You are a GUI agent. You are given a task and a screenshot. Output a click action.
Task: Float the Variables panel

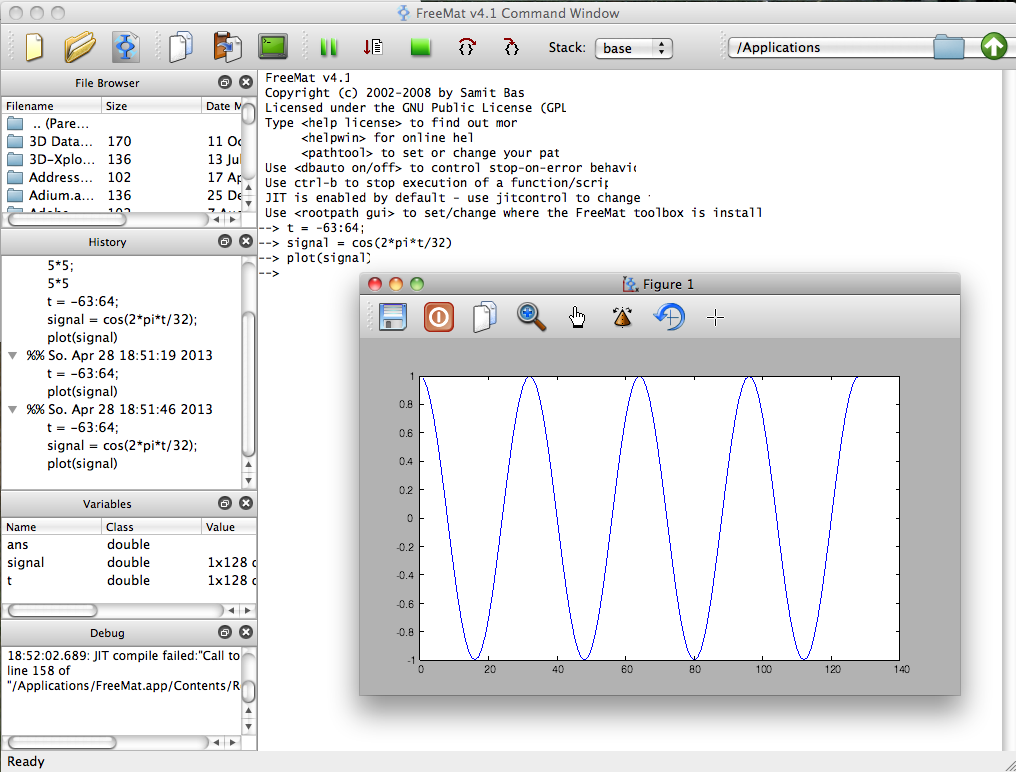[225, 503]
